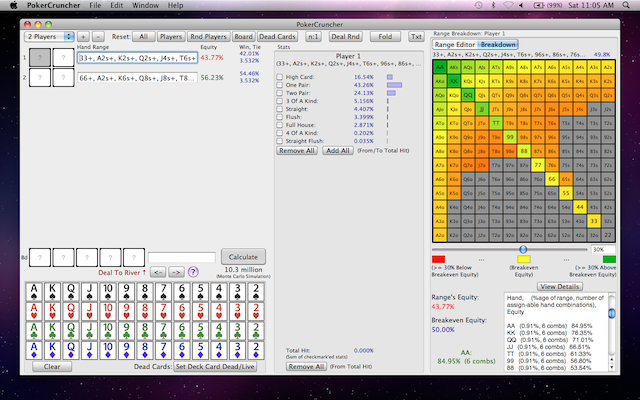Viewport: 640px width, 400px height.
Task: Check the 3 Of A Kind checkbox
Action: pyautogui.click(x=280, y=101)
